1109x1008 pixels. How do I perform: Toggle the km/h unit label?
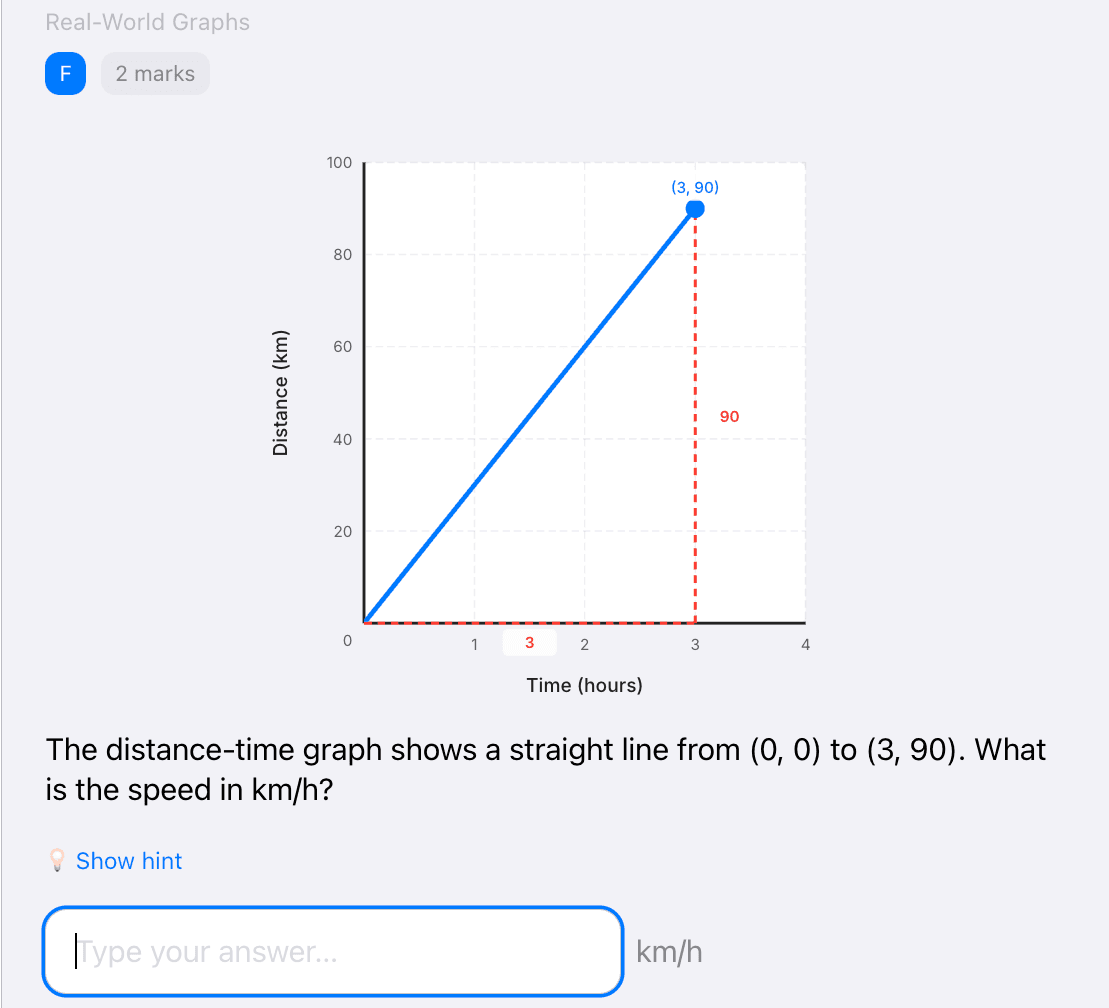[x=670, y=951]
